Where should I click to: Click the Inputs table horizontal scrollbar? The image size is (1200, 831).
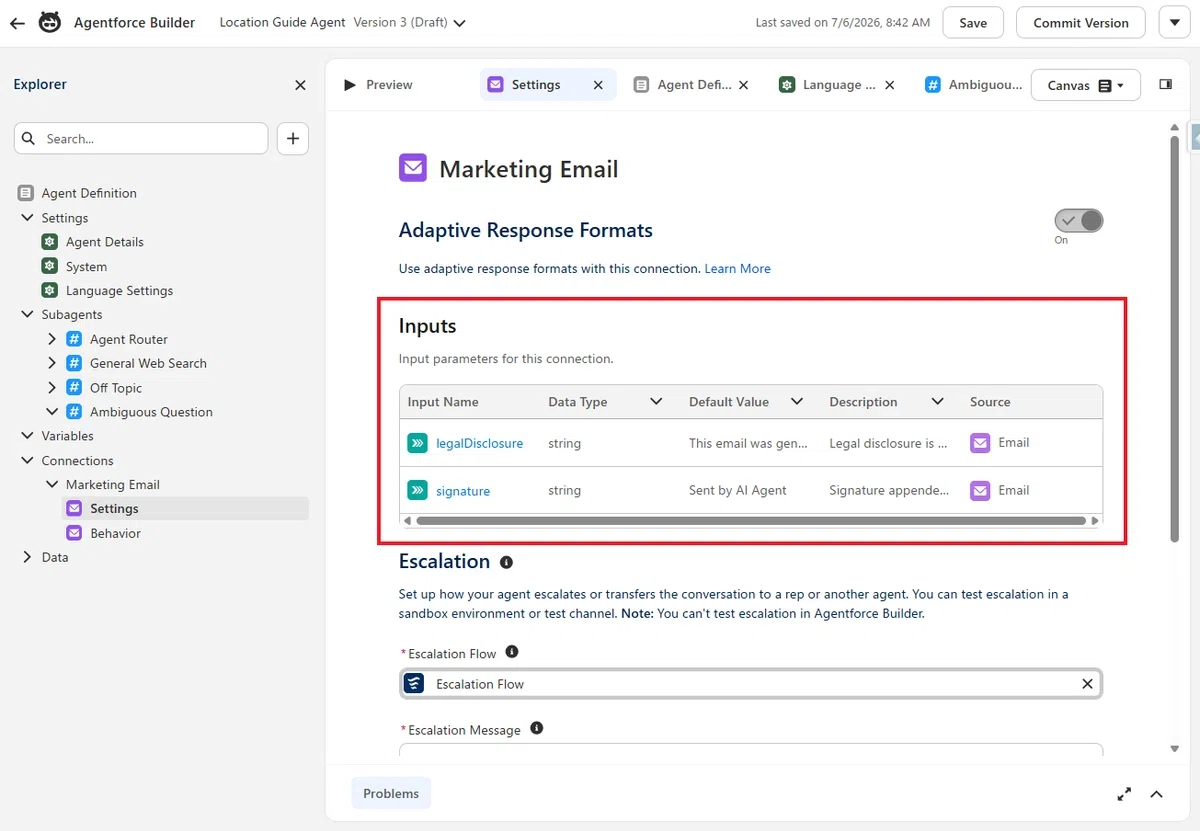[750, 521]
